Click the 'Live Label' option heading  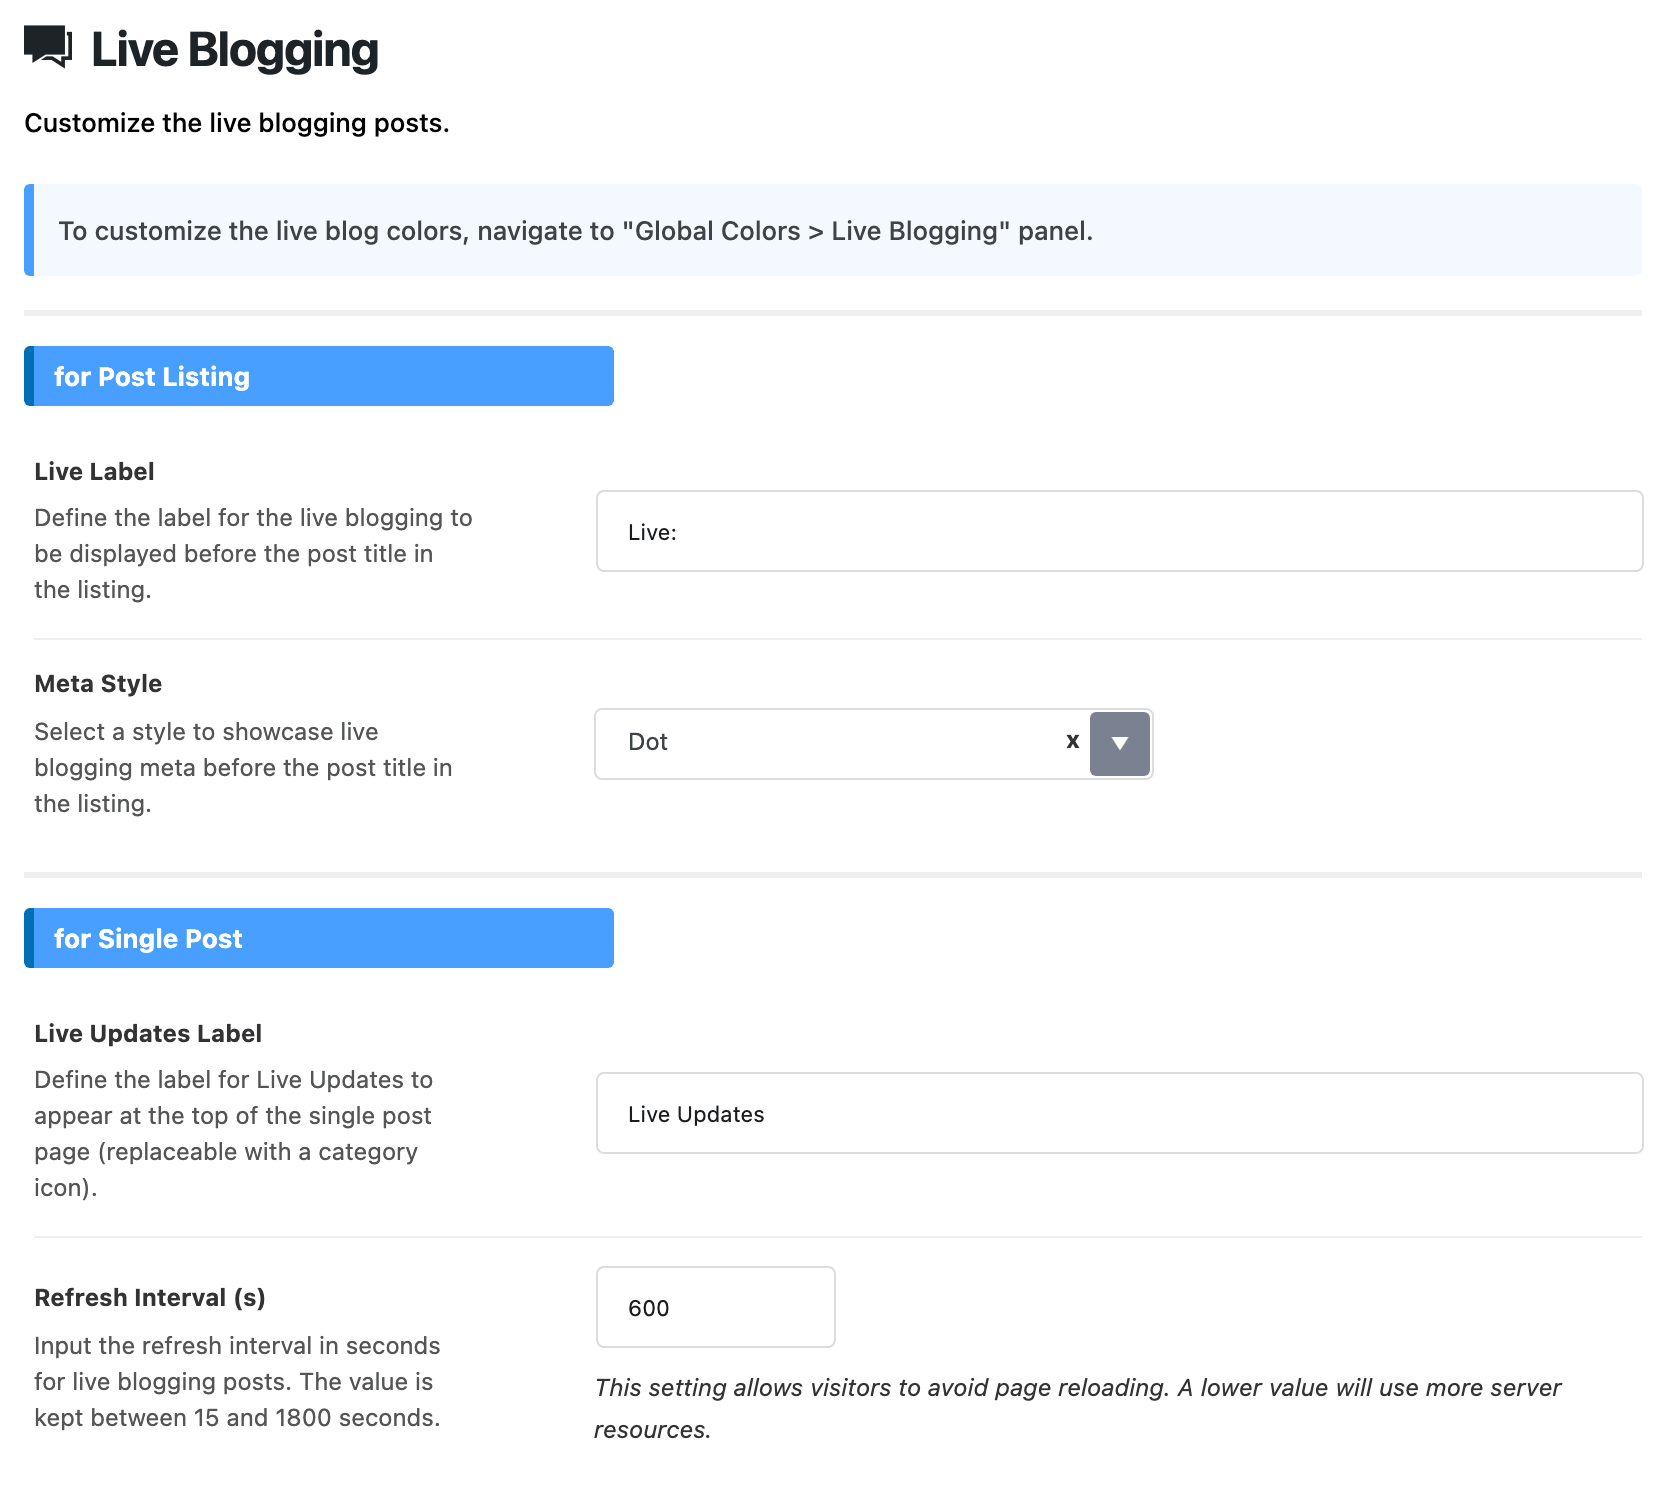[x=94, y=471]
